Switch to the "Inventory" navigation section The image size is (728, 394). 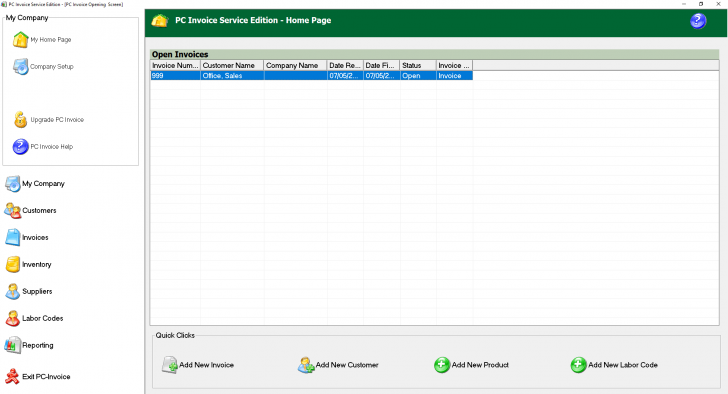click(x=37, y=265)
